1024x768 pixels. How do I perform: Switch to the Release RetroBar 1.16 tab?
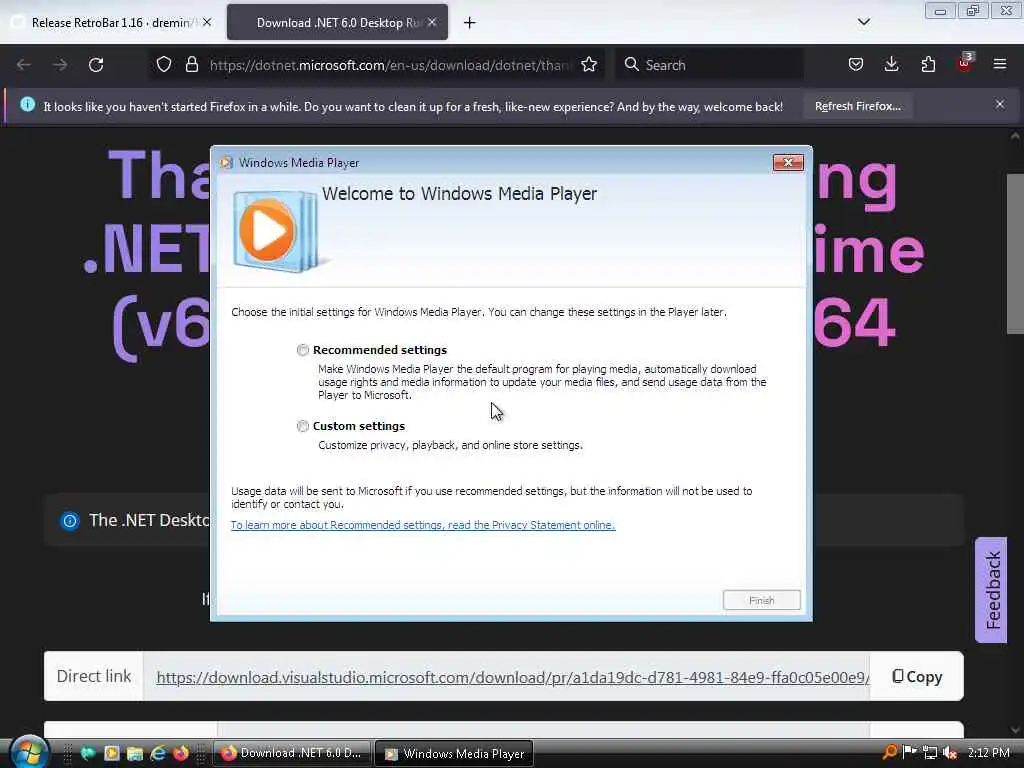click(x=111, y=23)
